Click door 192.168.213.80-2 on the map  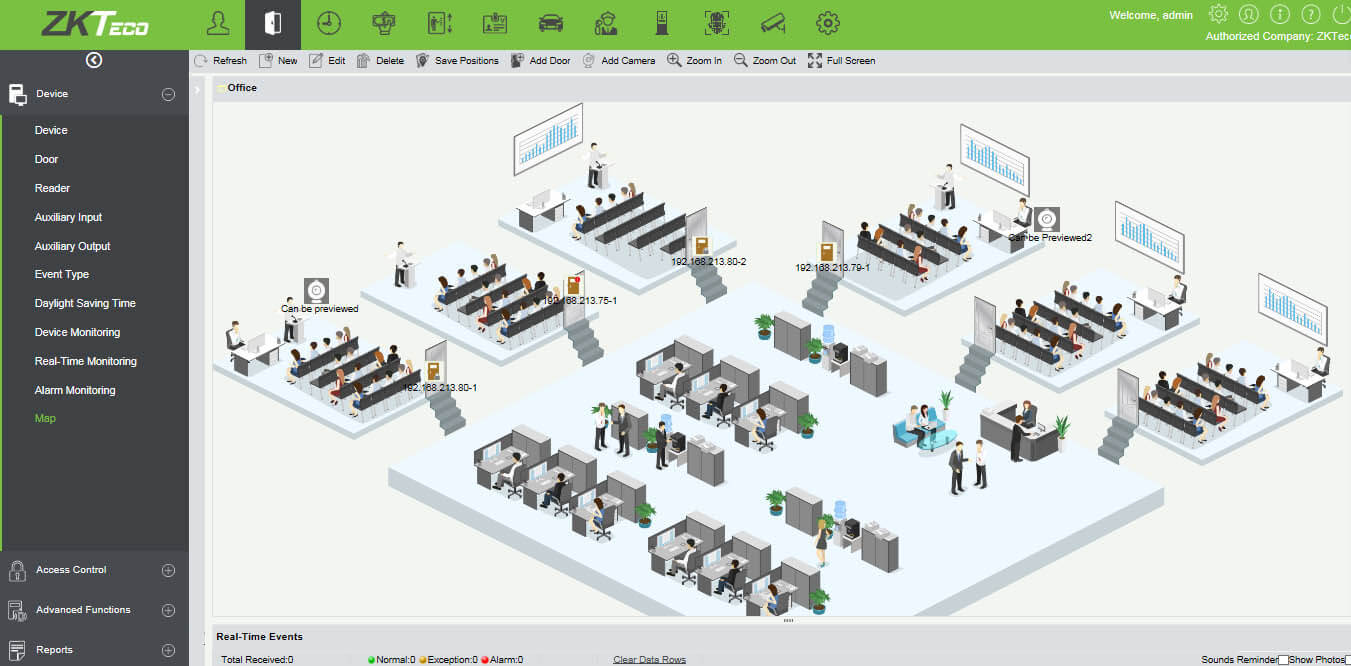pyautogui.click(x=703, y=245)
